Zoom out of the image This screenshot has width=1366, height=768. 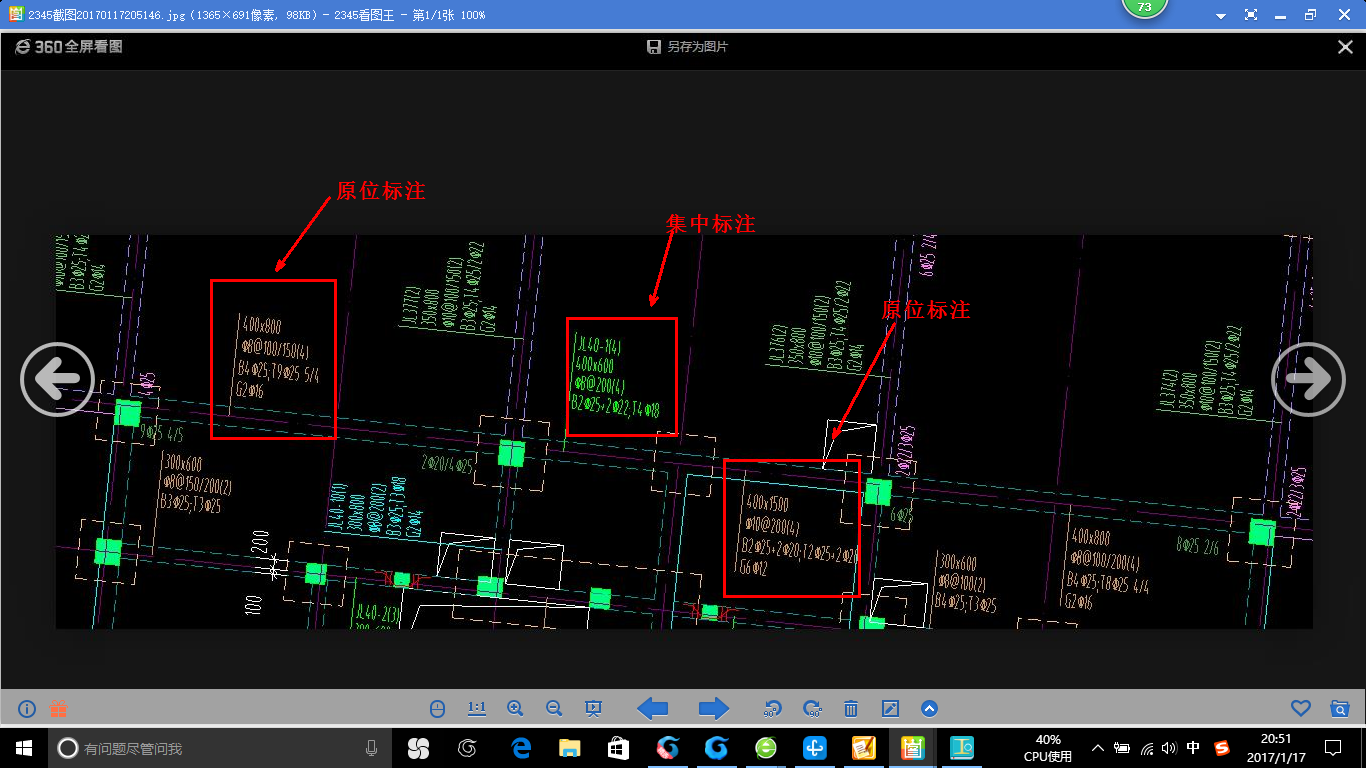click(554, 709)
